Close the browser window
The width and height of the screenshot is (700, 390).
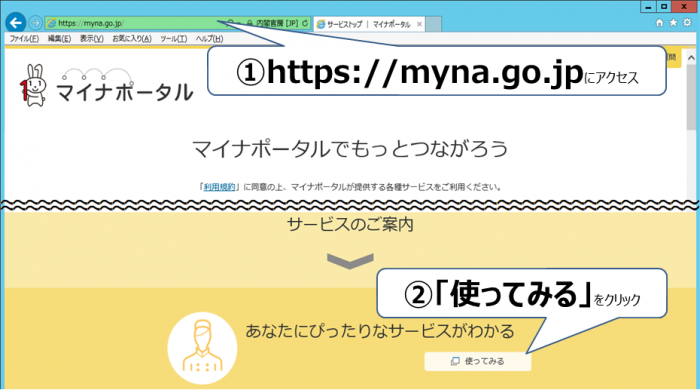(x=684, y=6)
